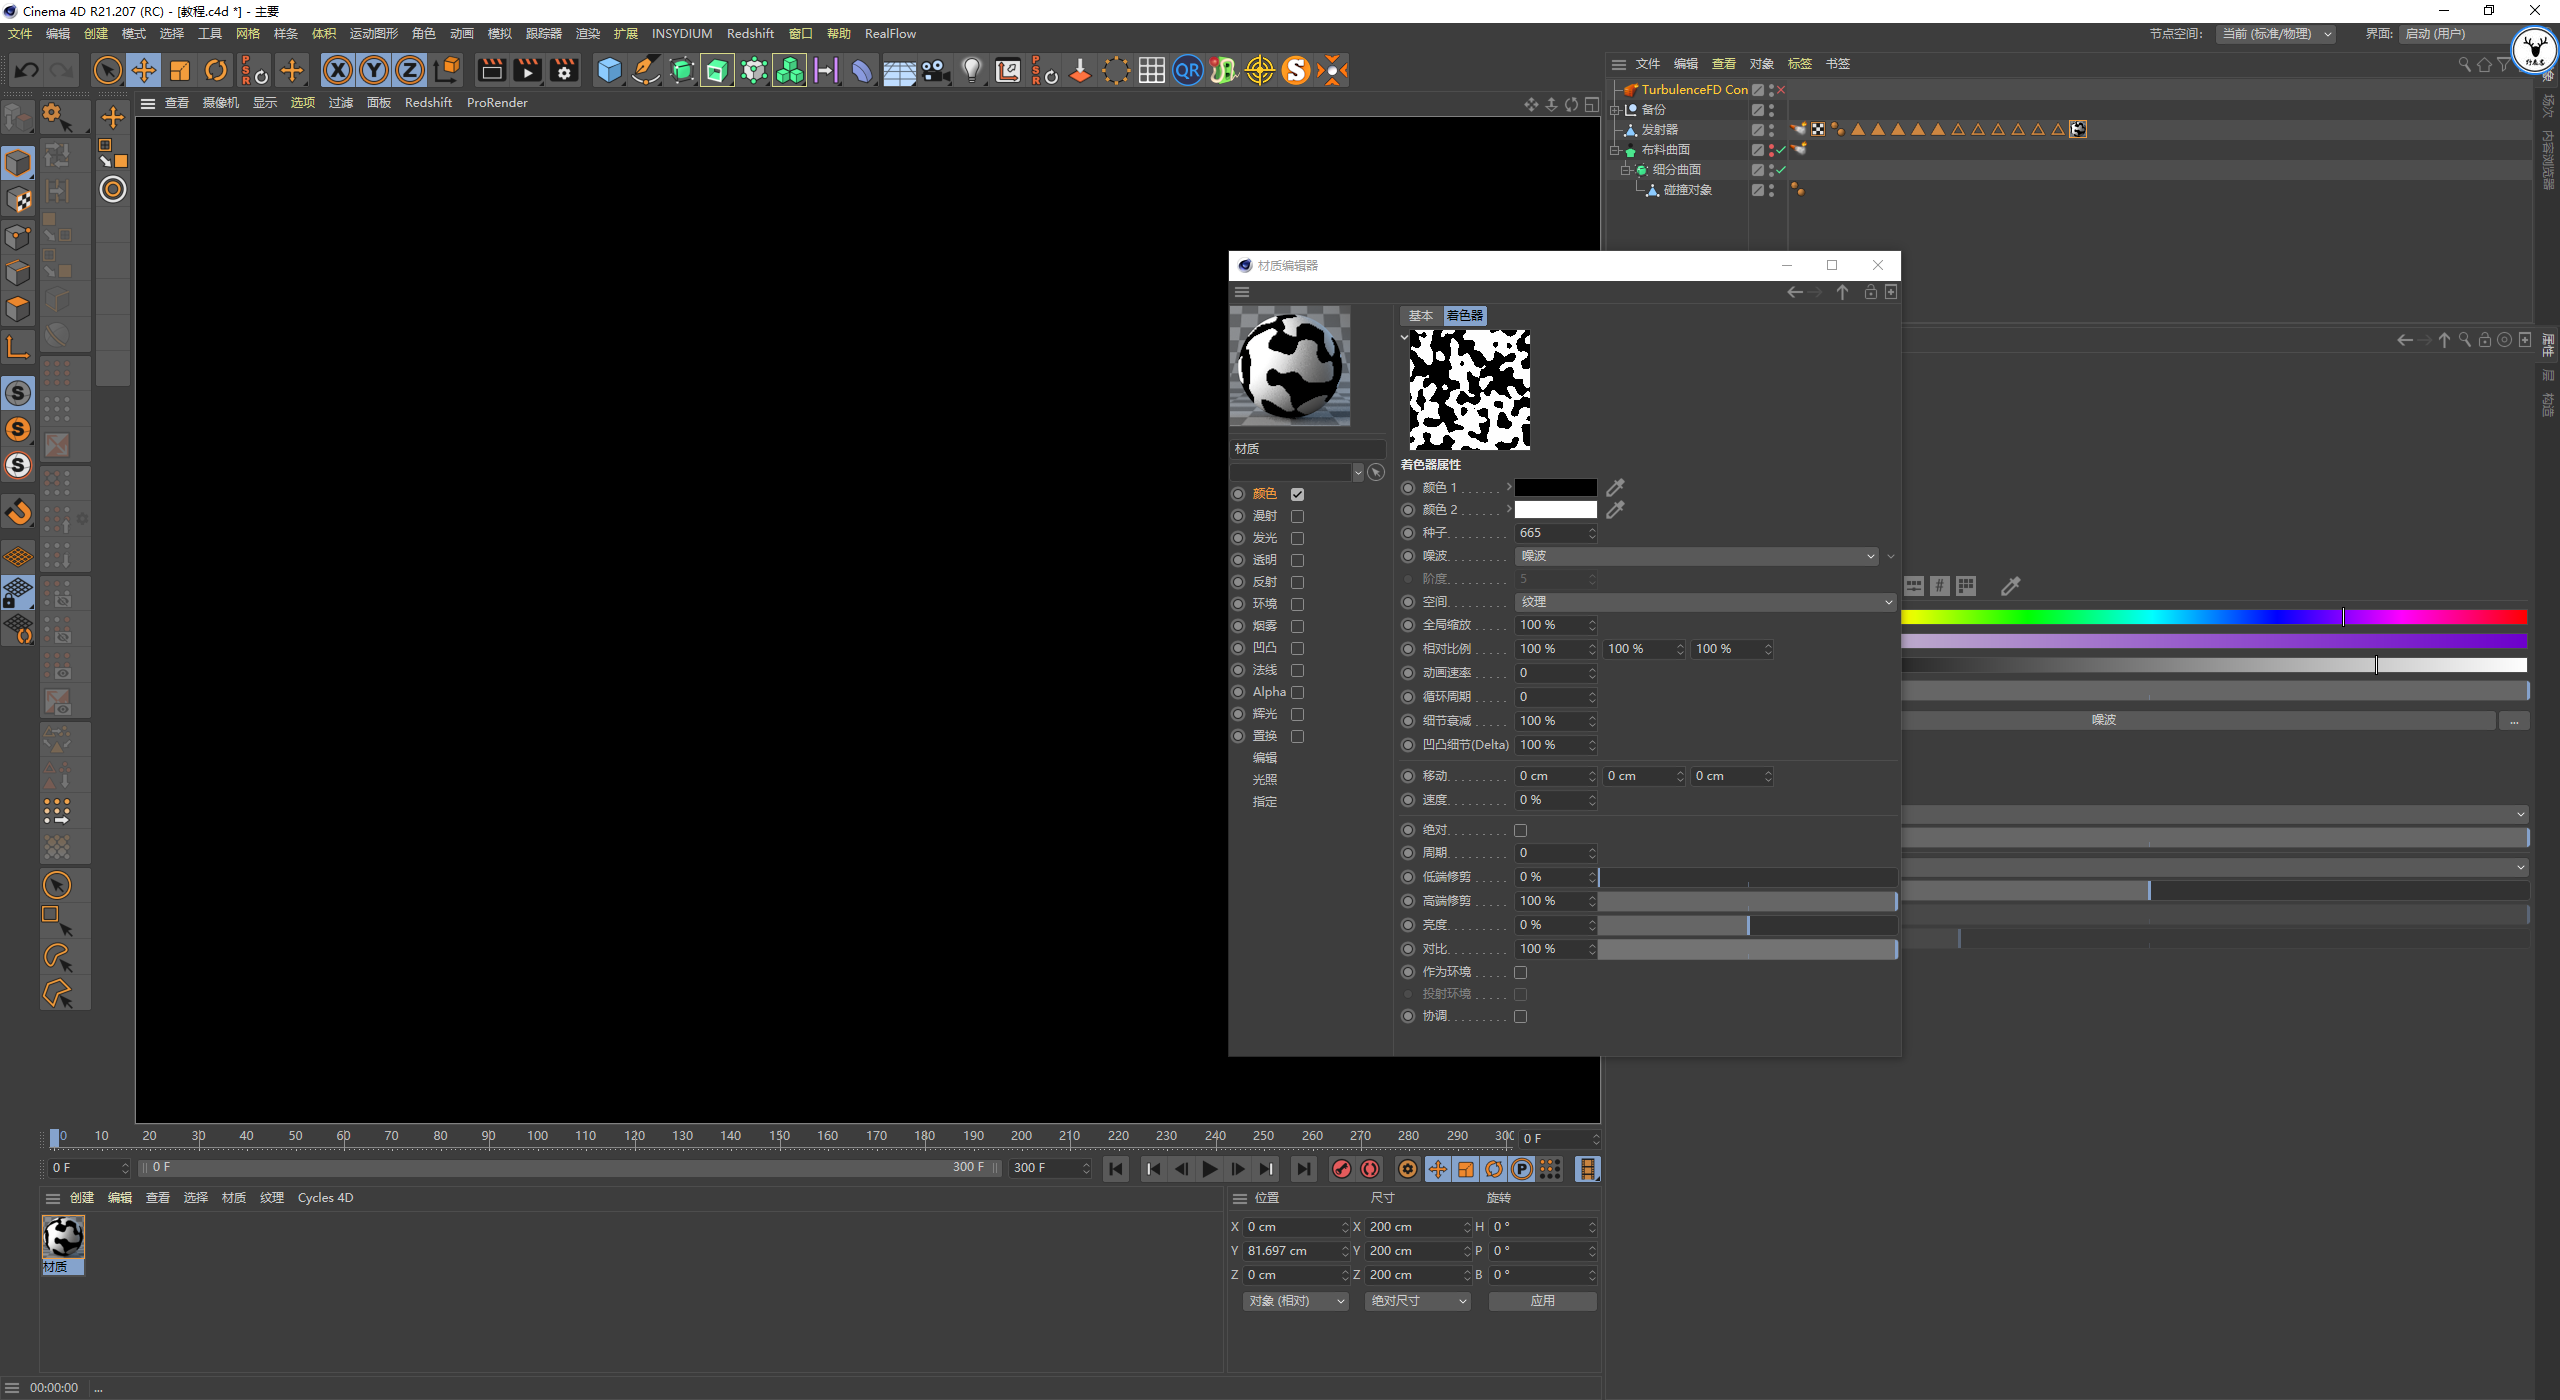This screenshot has height=1400, width=2560.
Task: Toggle X axis lock icon
Action: 338,70
